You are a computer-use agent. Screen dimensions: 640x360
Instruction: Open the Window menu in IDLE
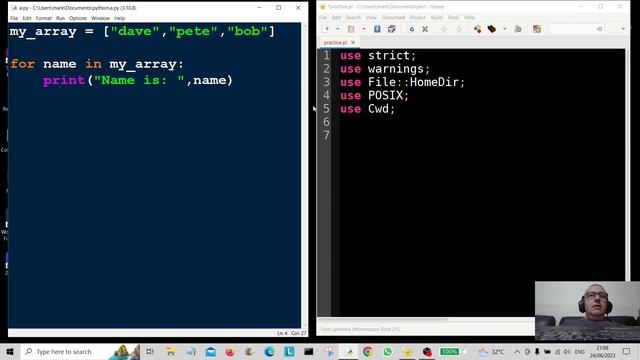click(100, 18)
